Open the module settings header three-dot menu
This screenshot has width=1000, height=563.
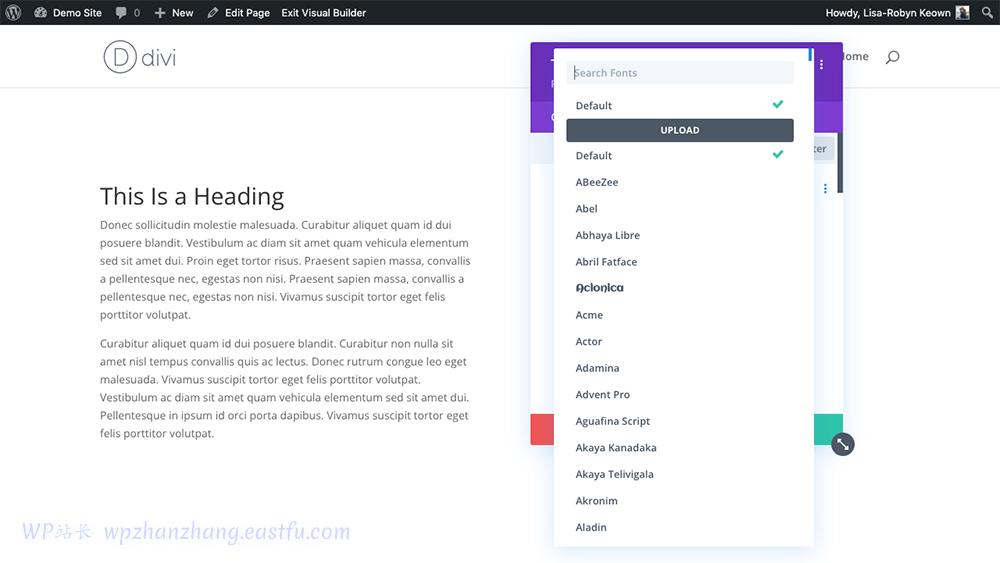[821, 64]
